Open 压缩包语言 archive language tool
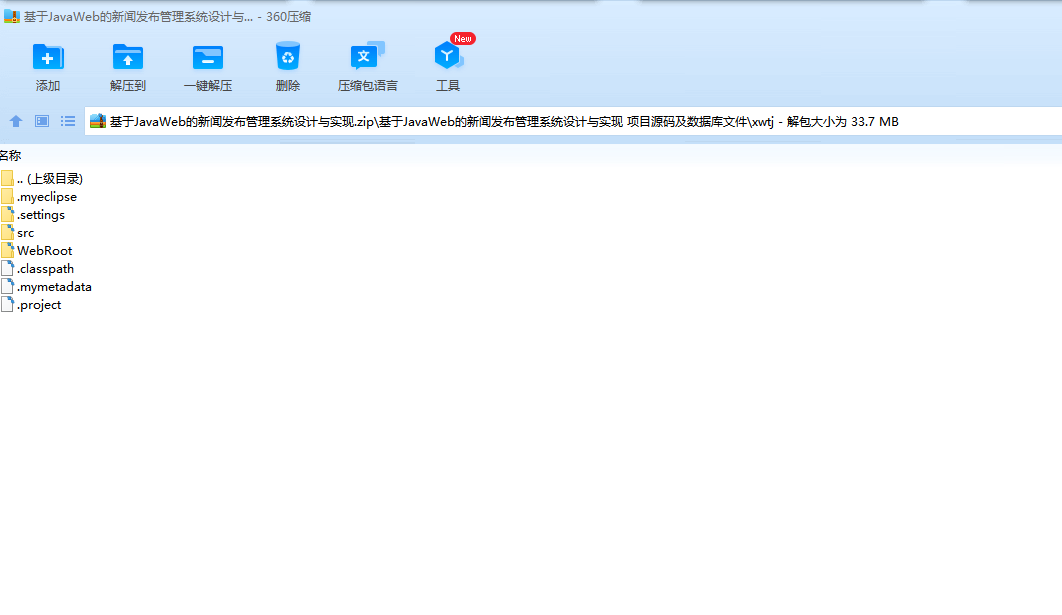This screenshot has height=615, width=1062. point(367,56)
